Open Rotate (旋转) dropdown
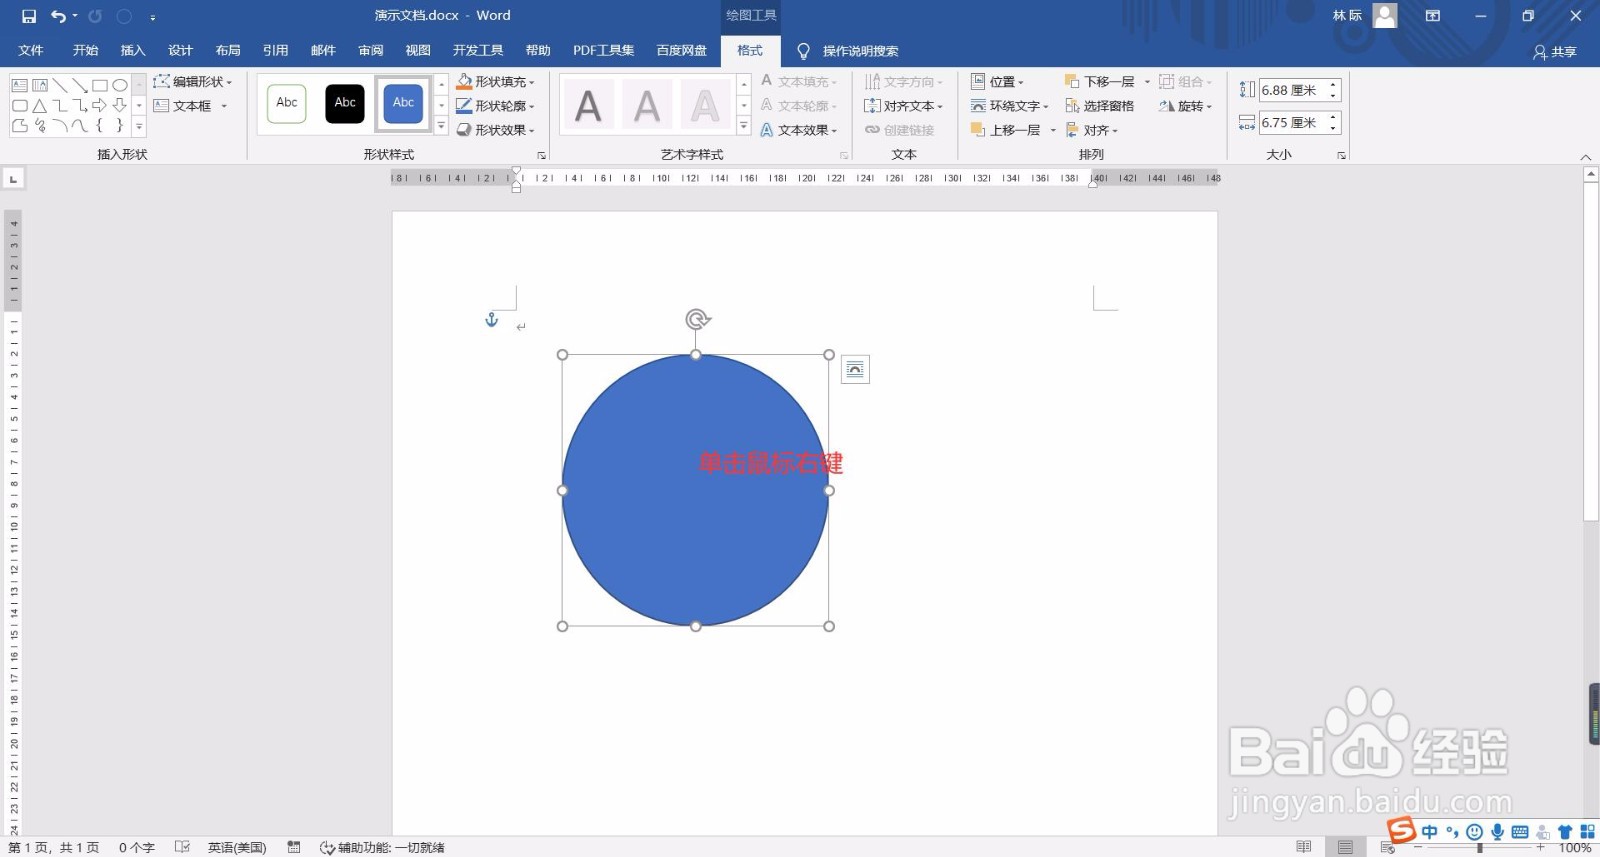The width and height of the screenshot is (1600, 857). point(1185,106)
